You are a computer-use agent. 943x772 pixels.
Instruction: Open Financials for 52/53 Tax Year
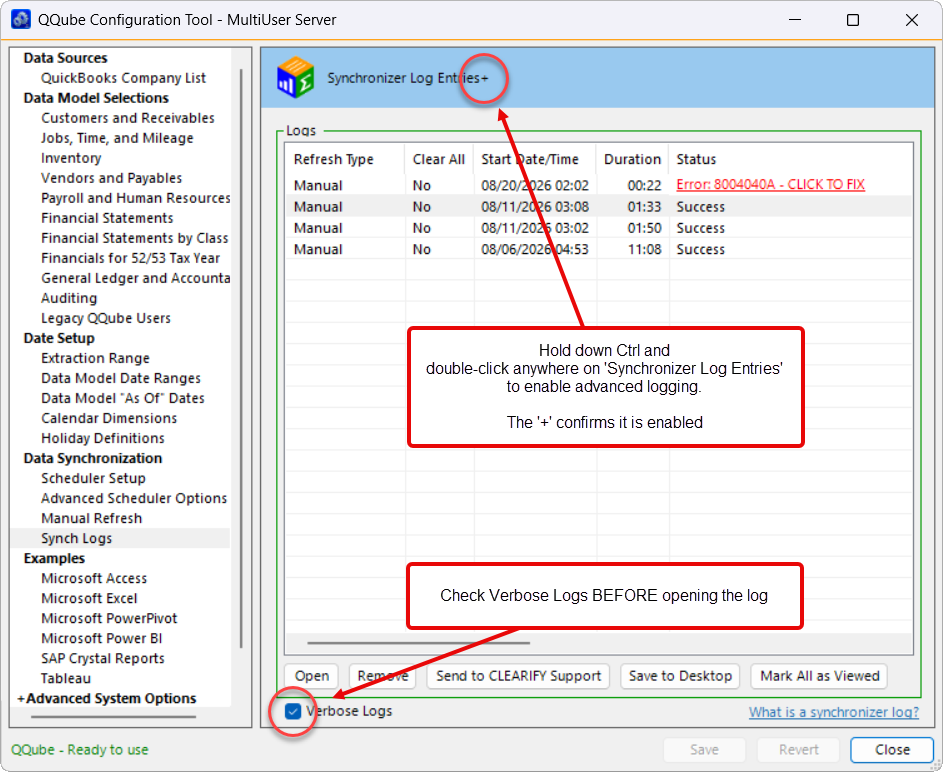[x=131, y=258]
